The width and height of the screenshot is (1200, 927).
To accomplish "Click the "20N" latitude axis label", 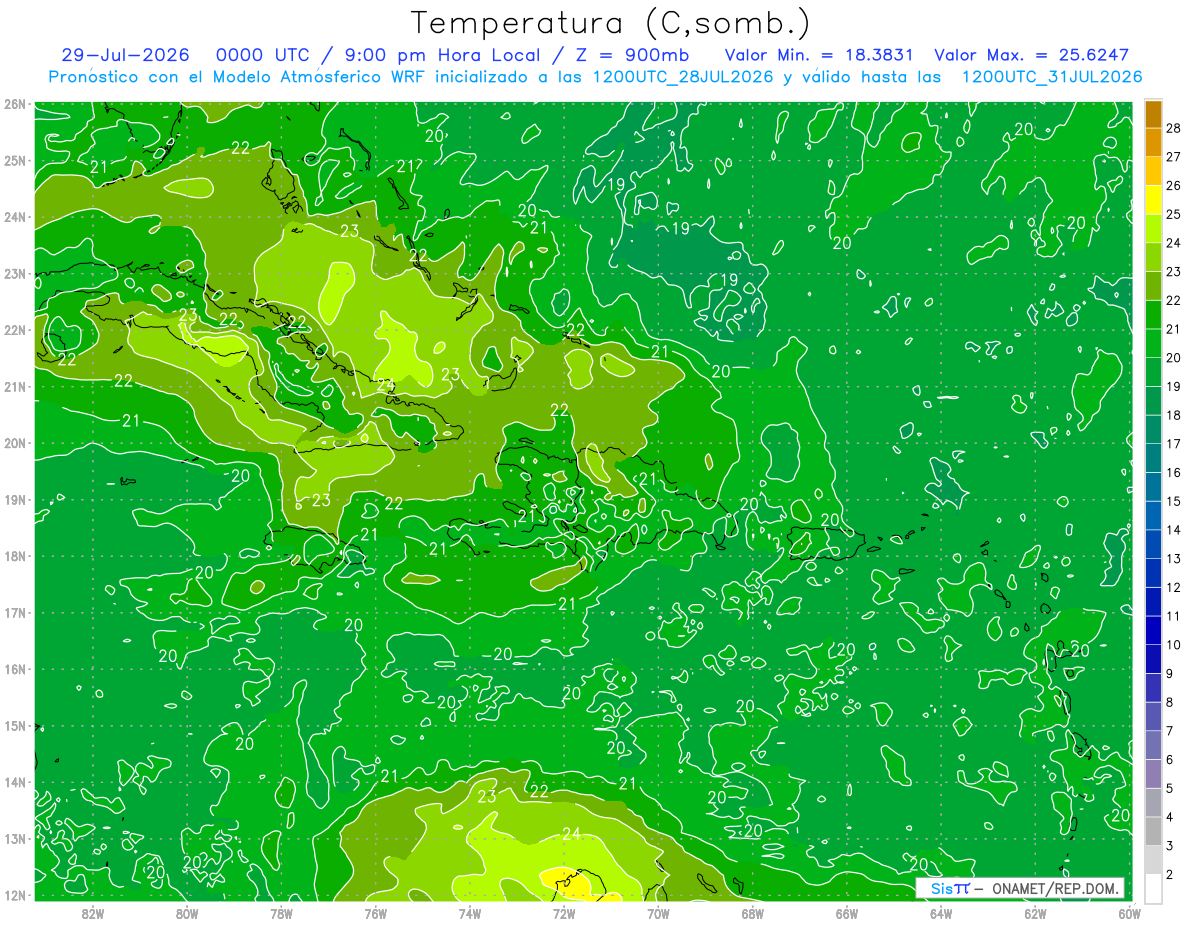I will (x=15, y=443).
